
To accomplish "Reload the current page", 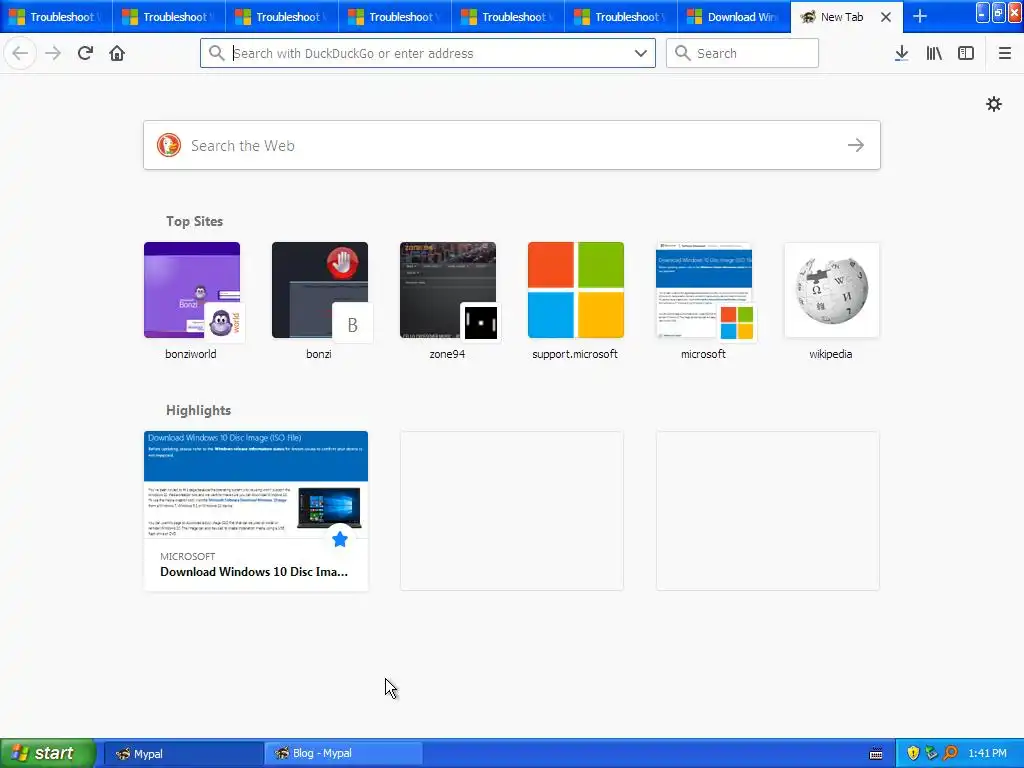I will pyautogui.click(x=85, y=54).
